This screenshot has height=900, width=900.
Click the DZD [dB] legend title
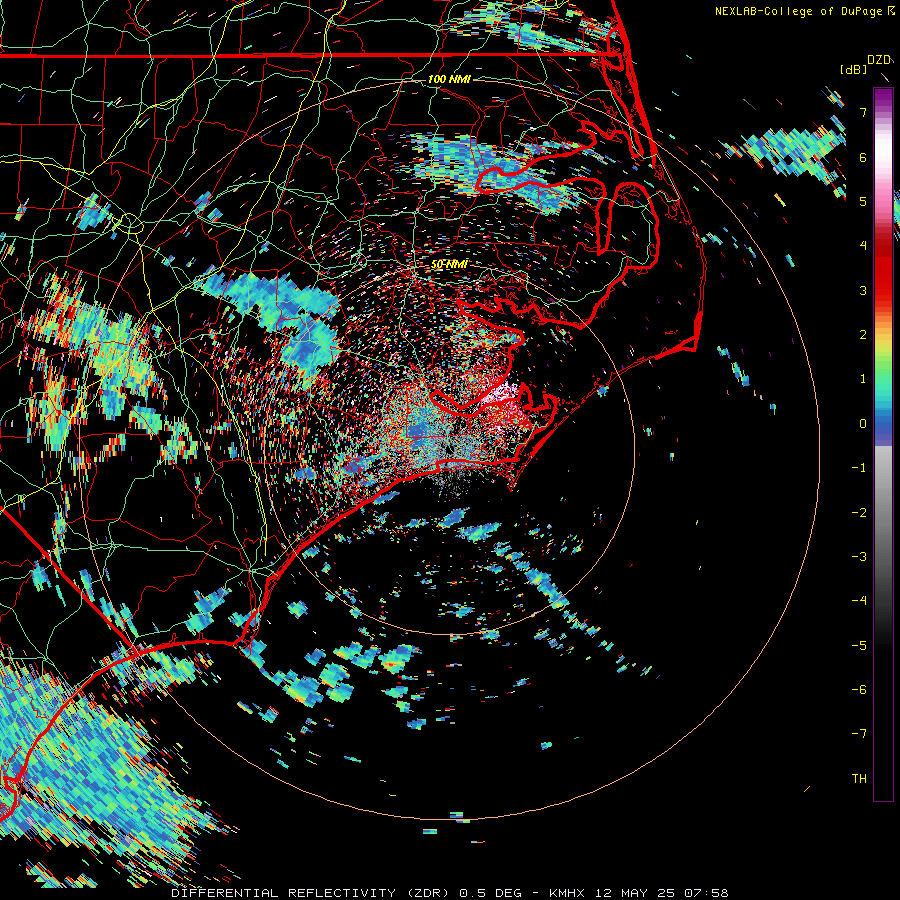tap(866, 64)
